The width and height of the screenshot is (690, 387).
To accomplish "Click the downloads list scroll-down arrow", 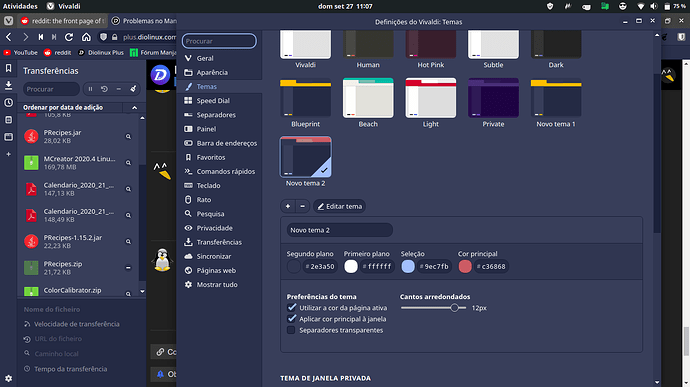I will point(142,291).
